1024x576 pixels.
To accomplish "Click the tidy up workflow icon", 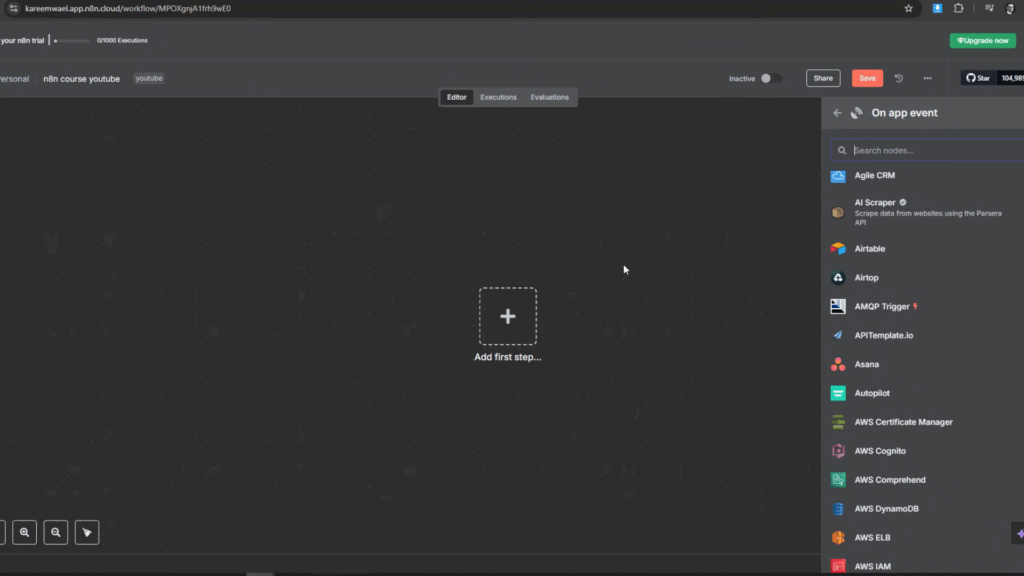I will (x=87, y=532).
